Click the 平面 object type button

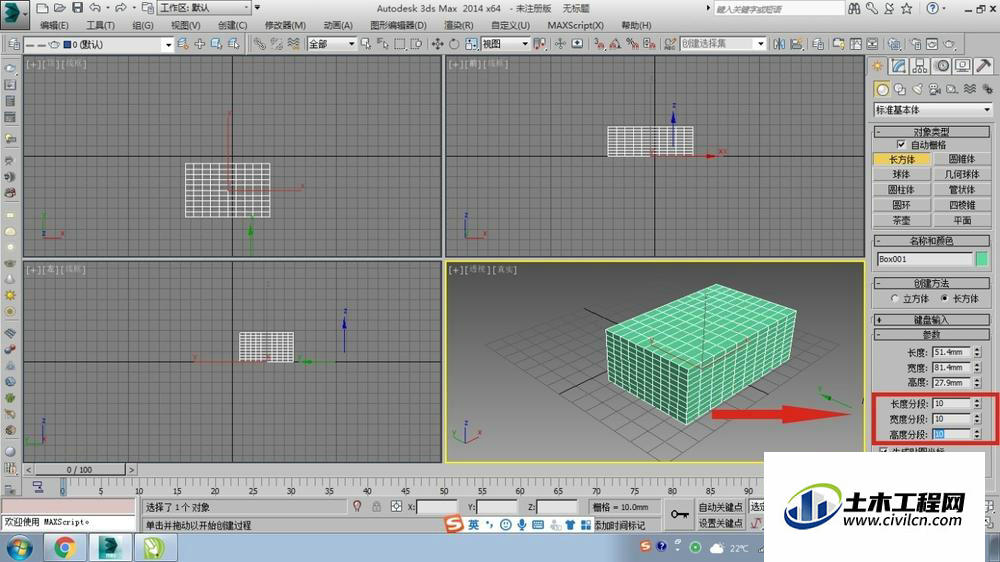pos(962,220)
